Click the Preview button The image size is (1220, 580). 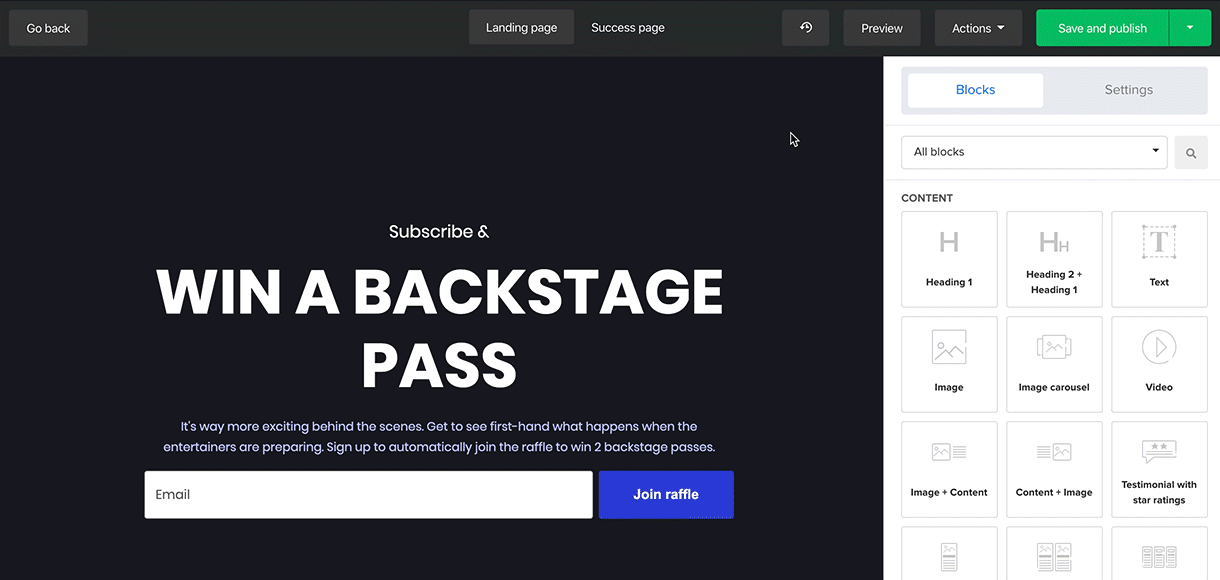pyautogui.click(x=881, y=28)
